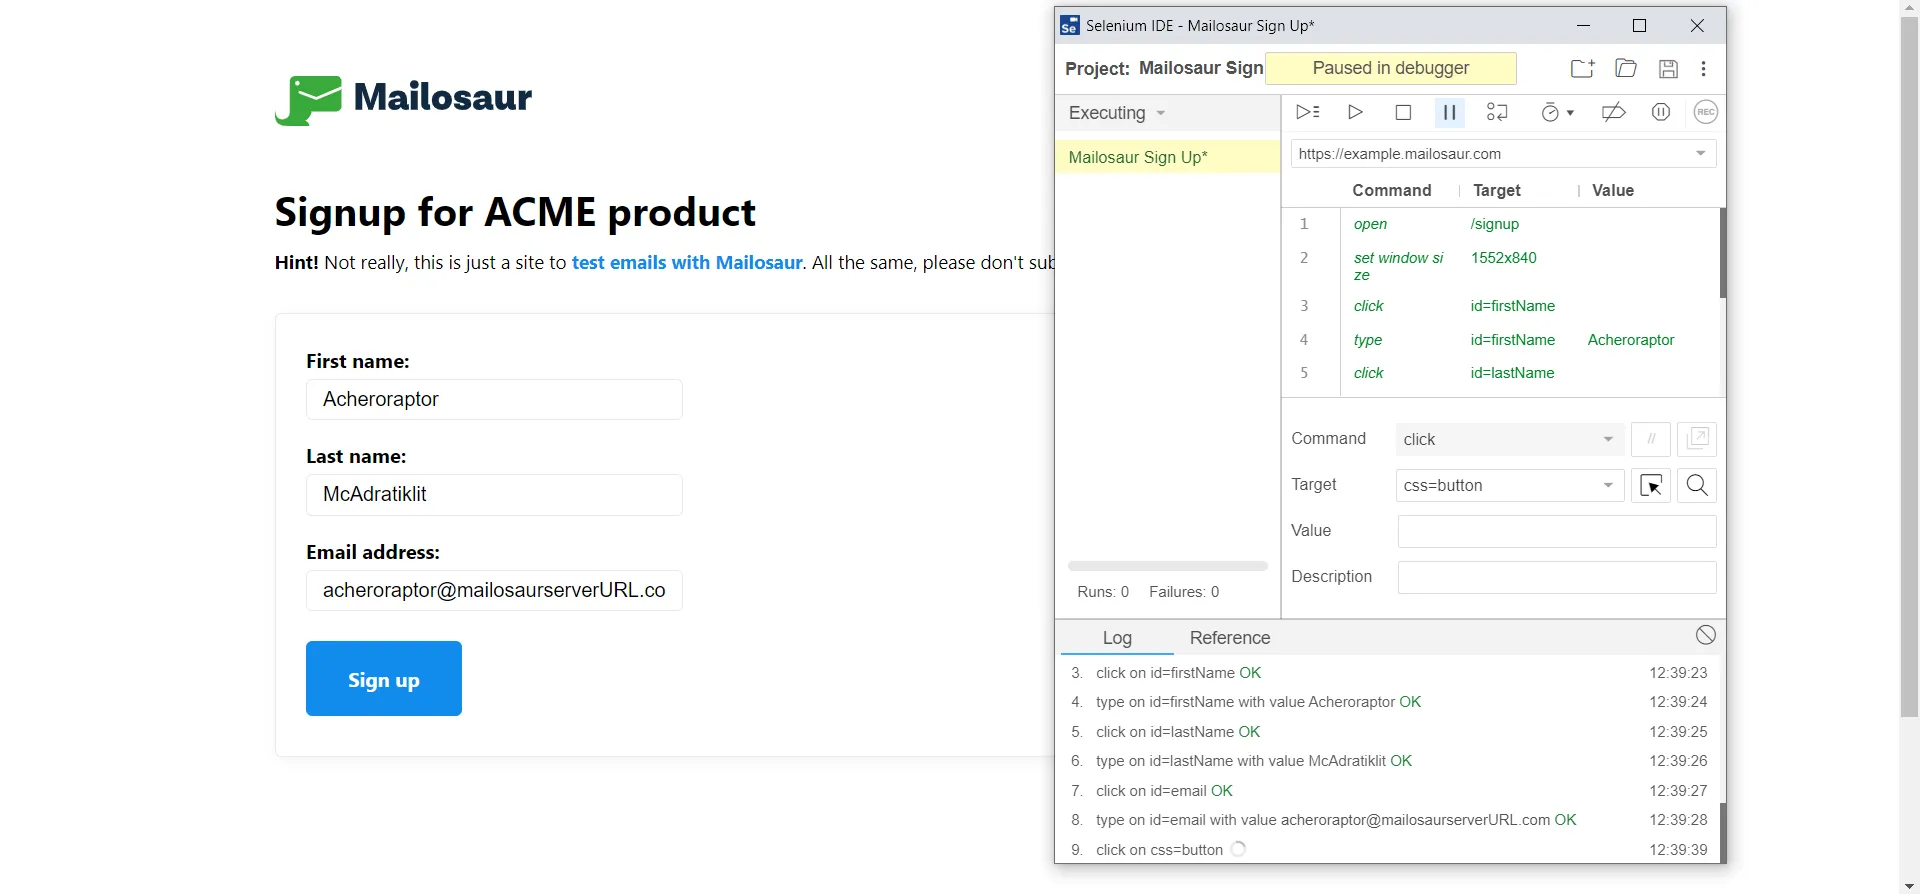Image resolution: width=1920 pixels, height=894 pixels.
Task: Click the Last name input field
Action: coord(494,495)
